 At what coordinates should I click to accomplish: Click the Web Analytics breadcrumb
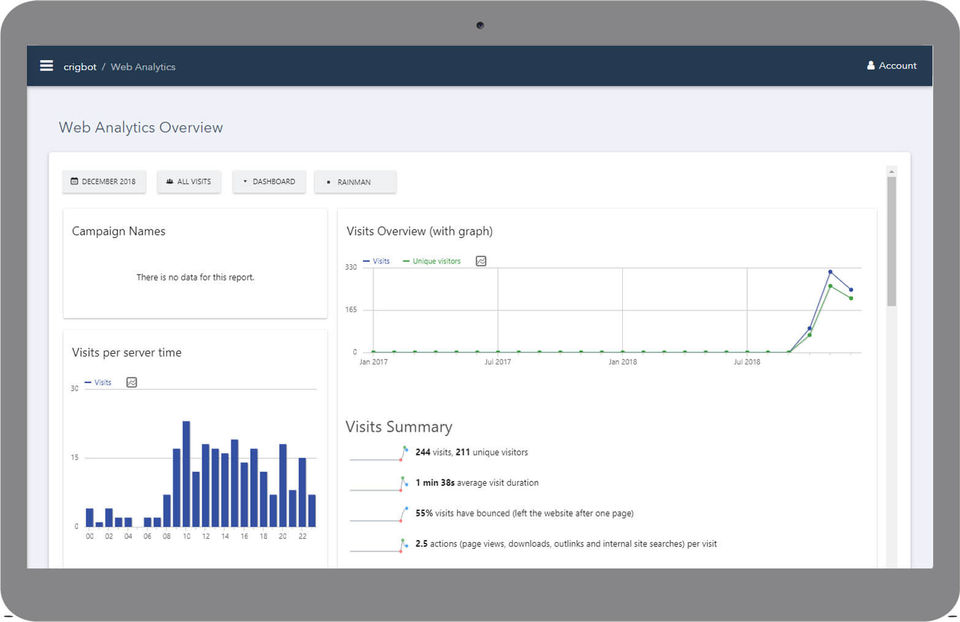pyautogui.click(x=143, y=67)
